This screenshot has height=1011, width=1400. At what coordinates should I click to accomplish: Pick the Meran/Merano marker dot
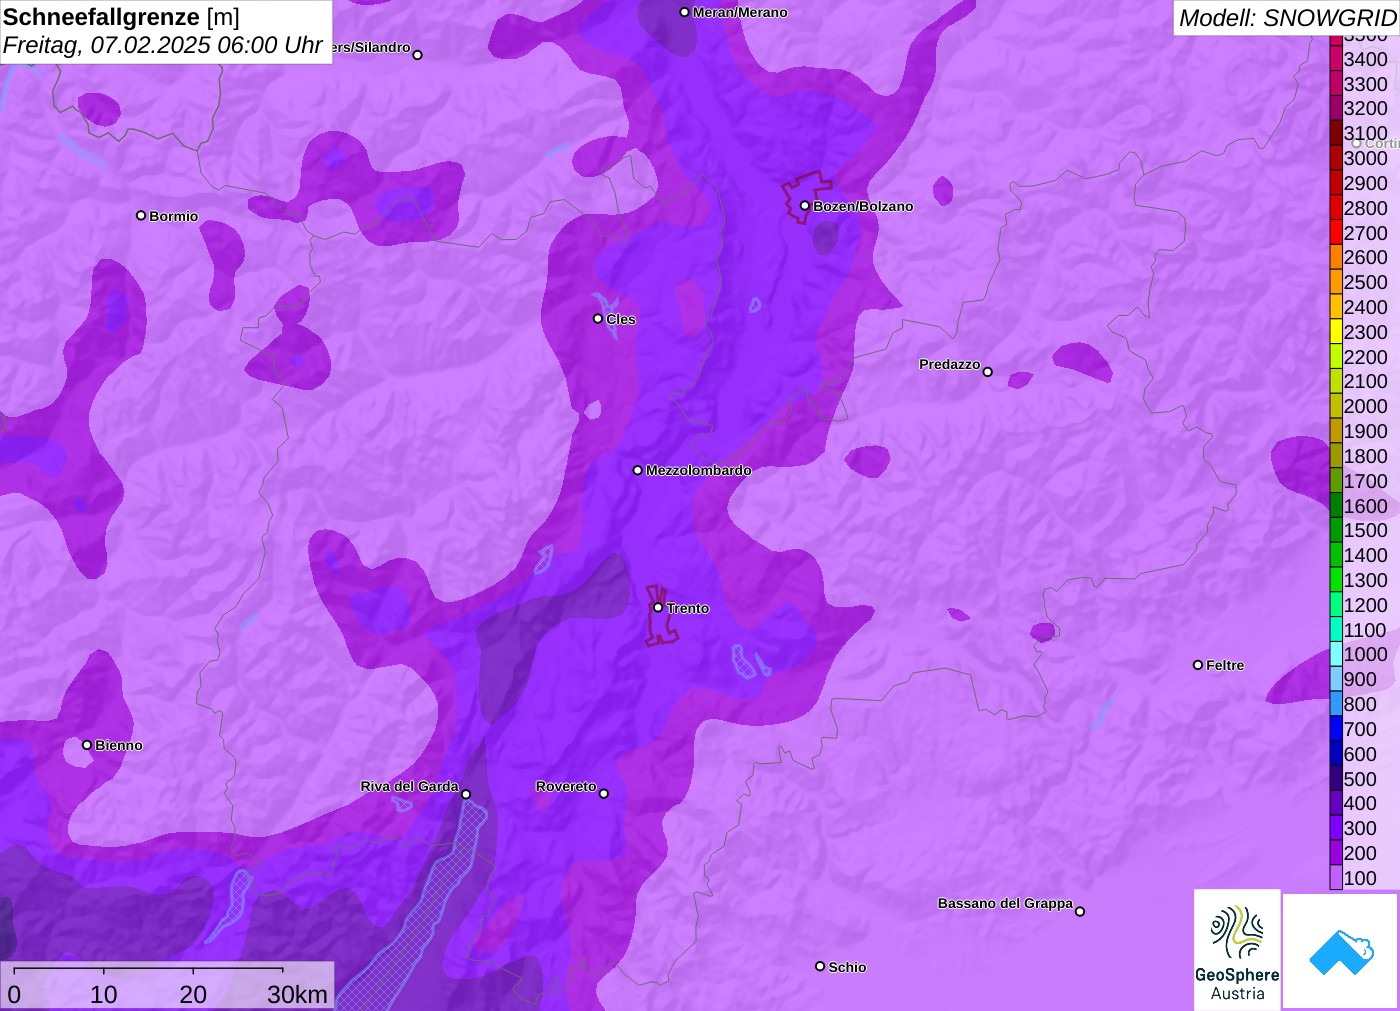(x=685, y=12)
